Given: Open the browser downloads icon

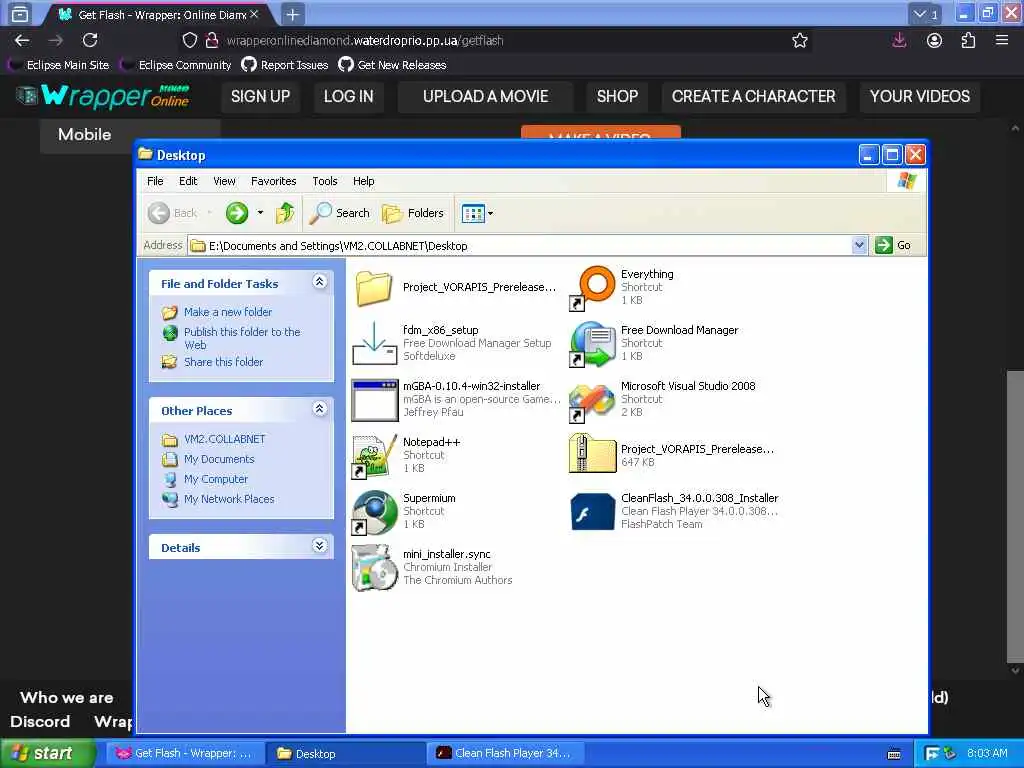Looking at the screenshot, I should [899, 40].
